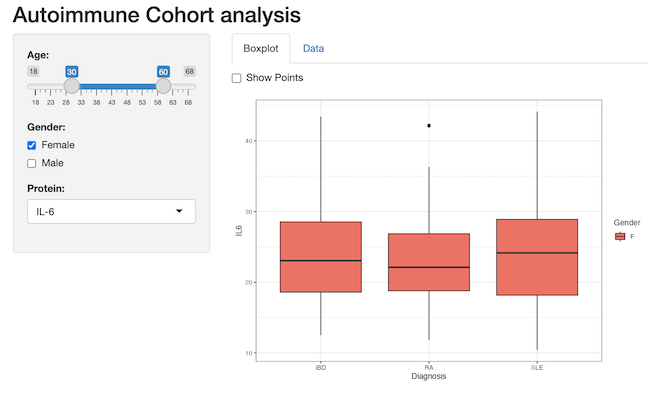Screen dimensions: 650x397
Task: Toggle the Show Points checkbox
Action: (236, 78)
